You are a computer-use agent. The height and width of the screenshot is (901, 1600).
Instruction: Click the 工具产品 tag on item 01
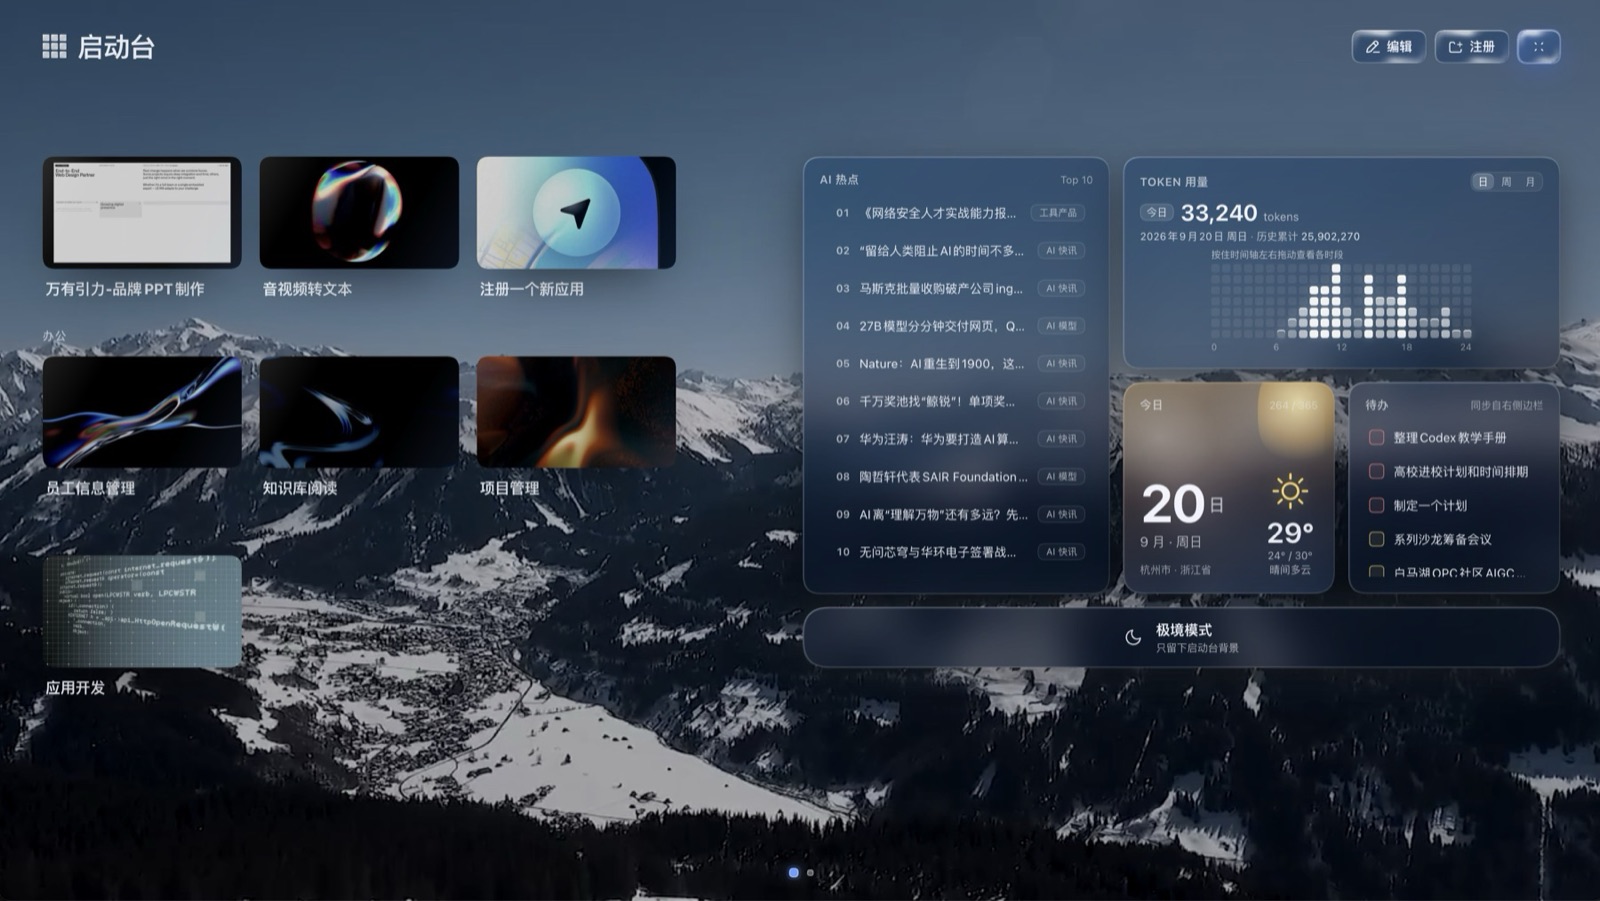click(1058, 213)
